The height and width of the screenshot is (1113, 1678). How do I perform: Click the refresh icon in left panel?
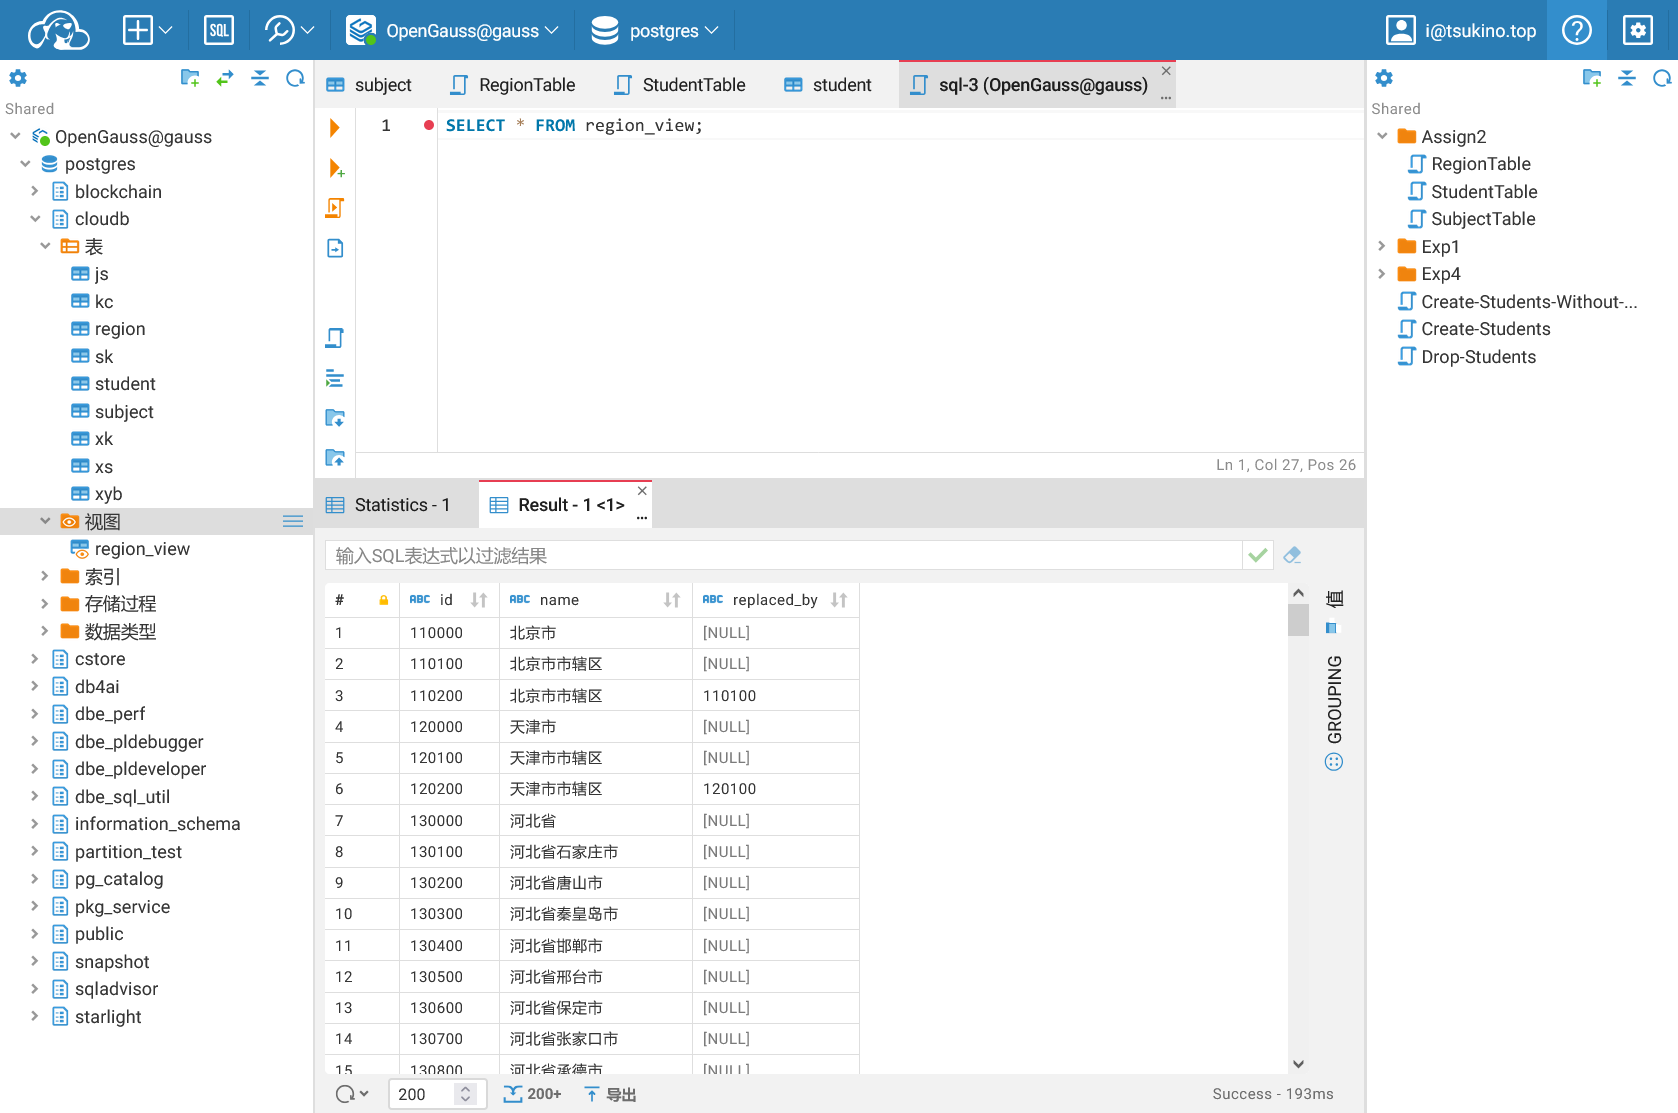click(295, 78)
